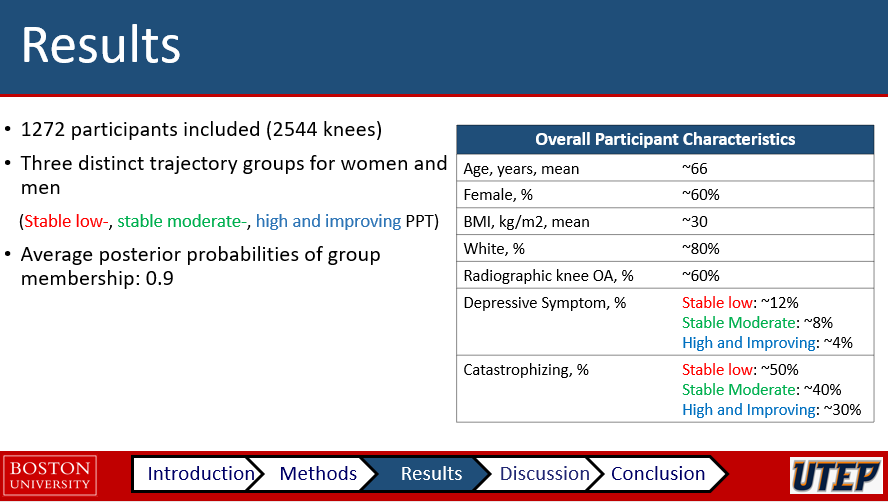
Task: Click the UTEP logo
Action: click(x=836, y=475)
